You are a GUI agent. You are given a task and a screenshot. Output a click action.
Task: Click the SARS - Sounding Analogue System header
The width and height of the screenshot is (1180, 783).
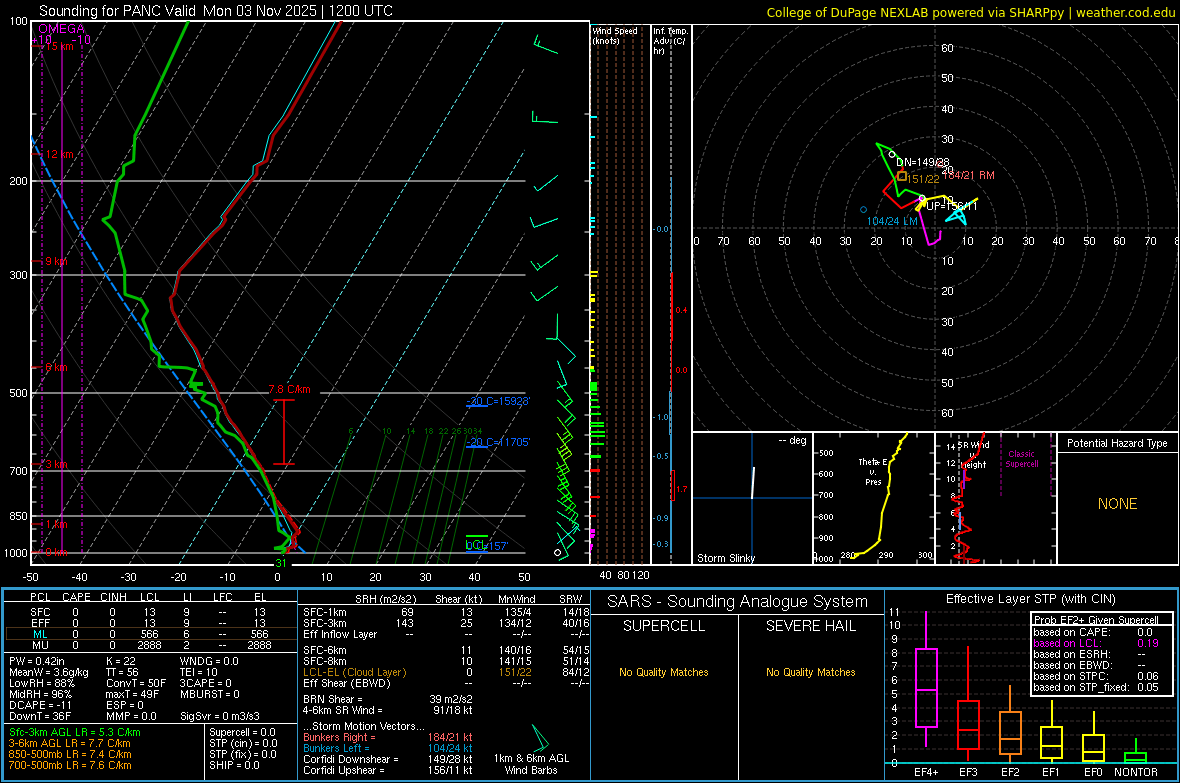click(738, 601)
